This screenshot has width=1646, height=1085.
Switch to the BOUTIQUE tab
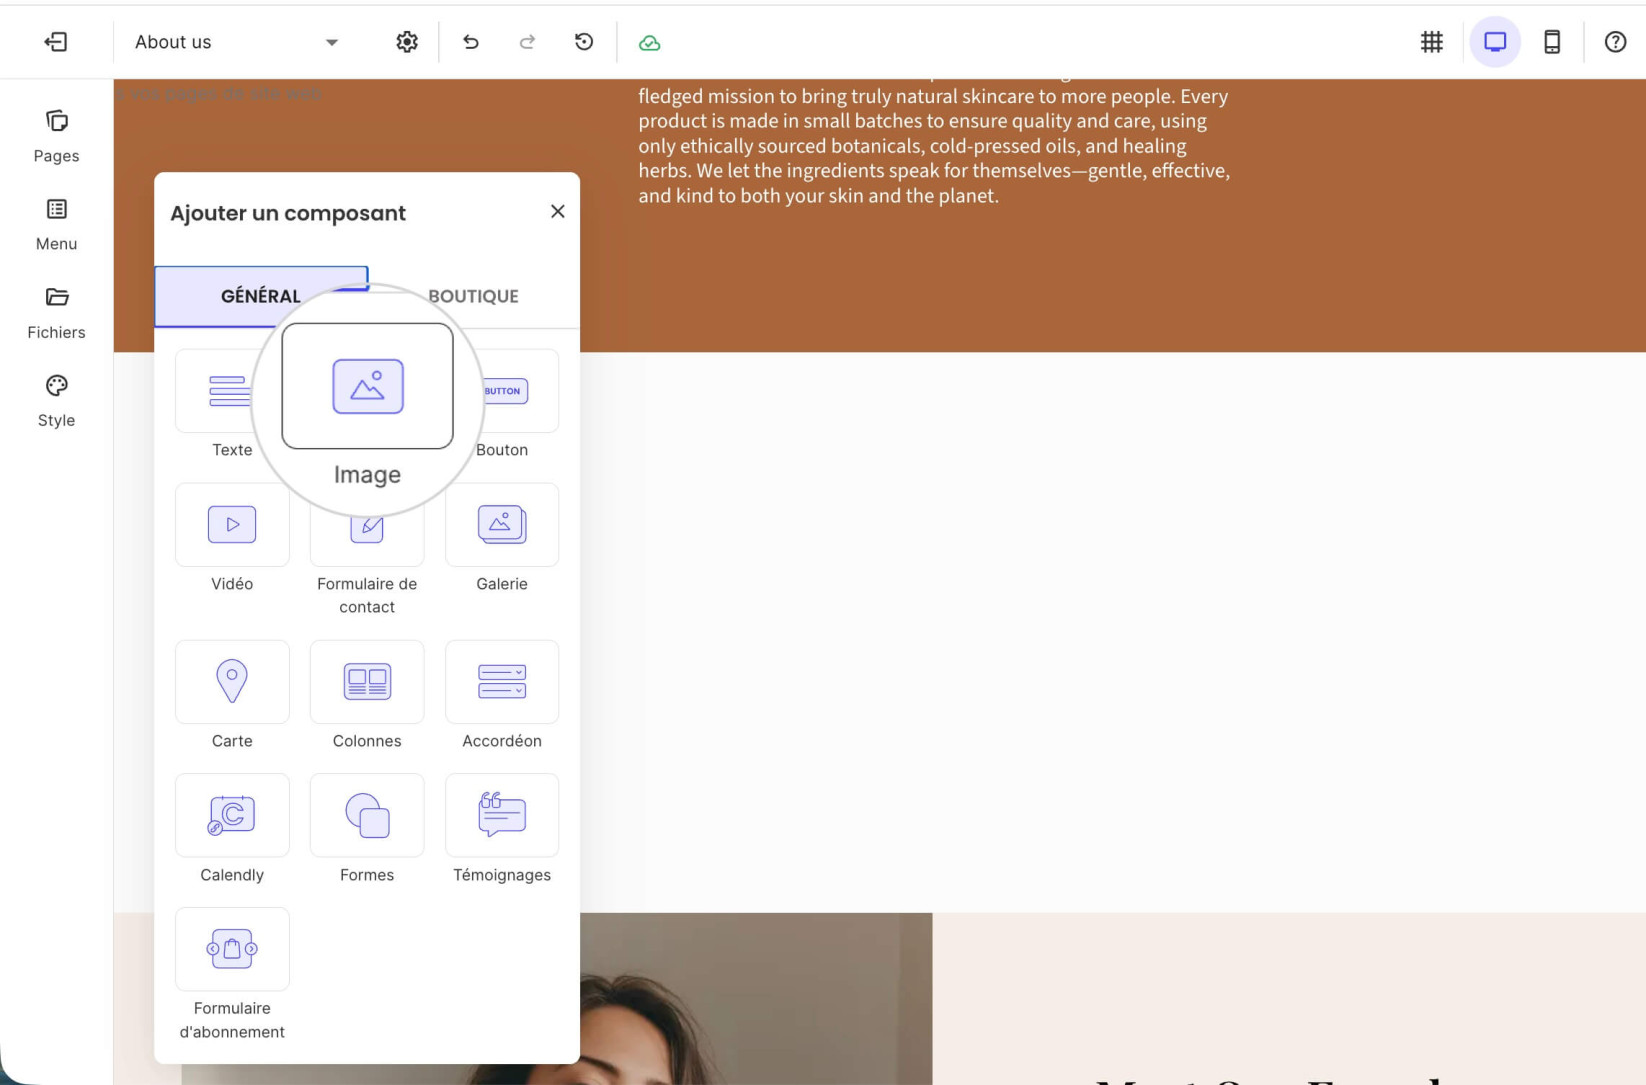[473, 296]
